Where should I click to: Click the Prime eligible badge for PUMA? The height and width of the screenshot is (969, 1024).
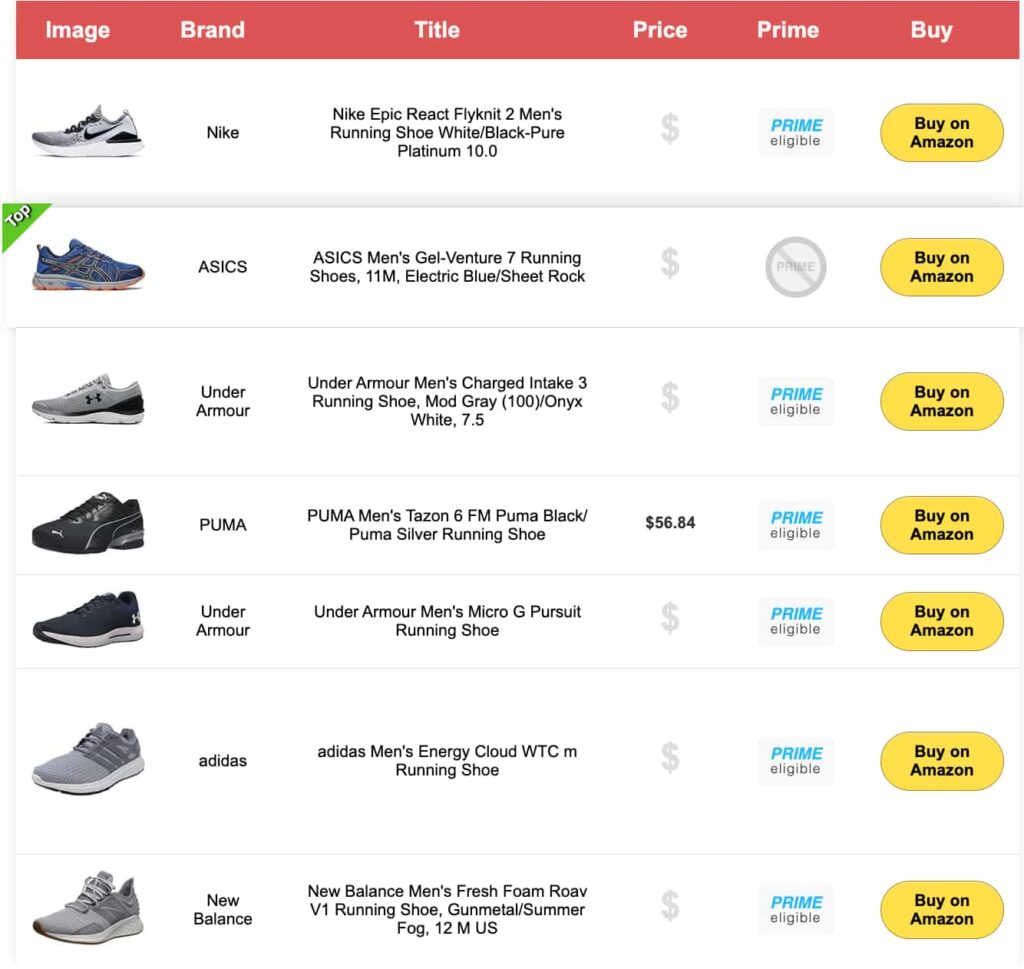[x=795, y=525]
